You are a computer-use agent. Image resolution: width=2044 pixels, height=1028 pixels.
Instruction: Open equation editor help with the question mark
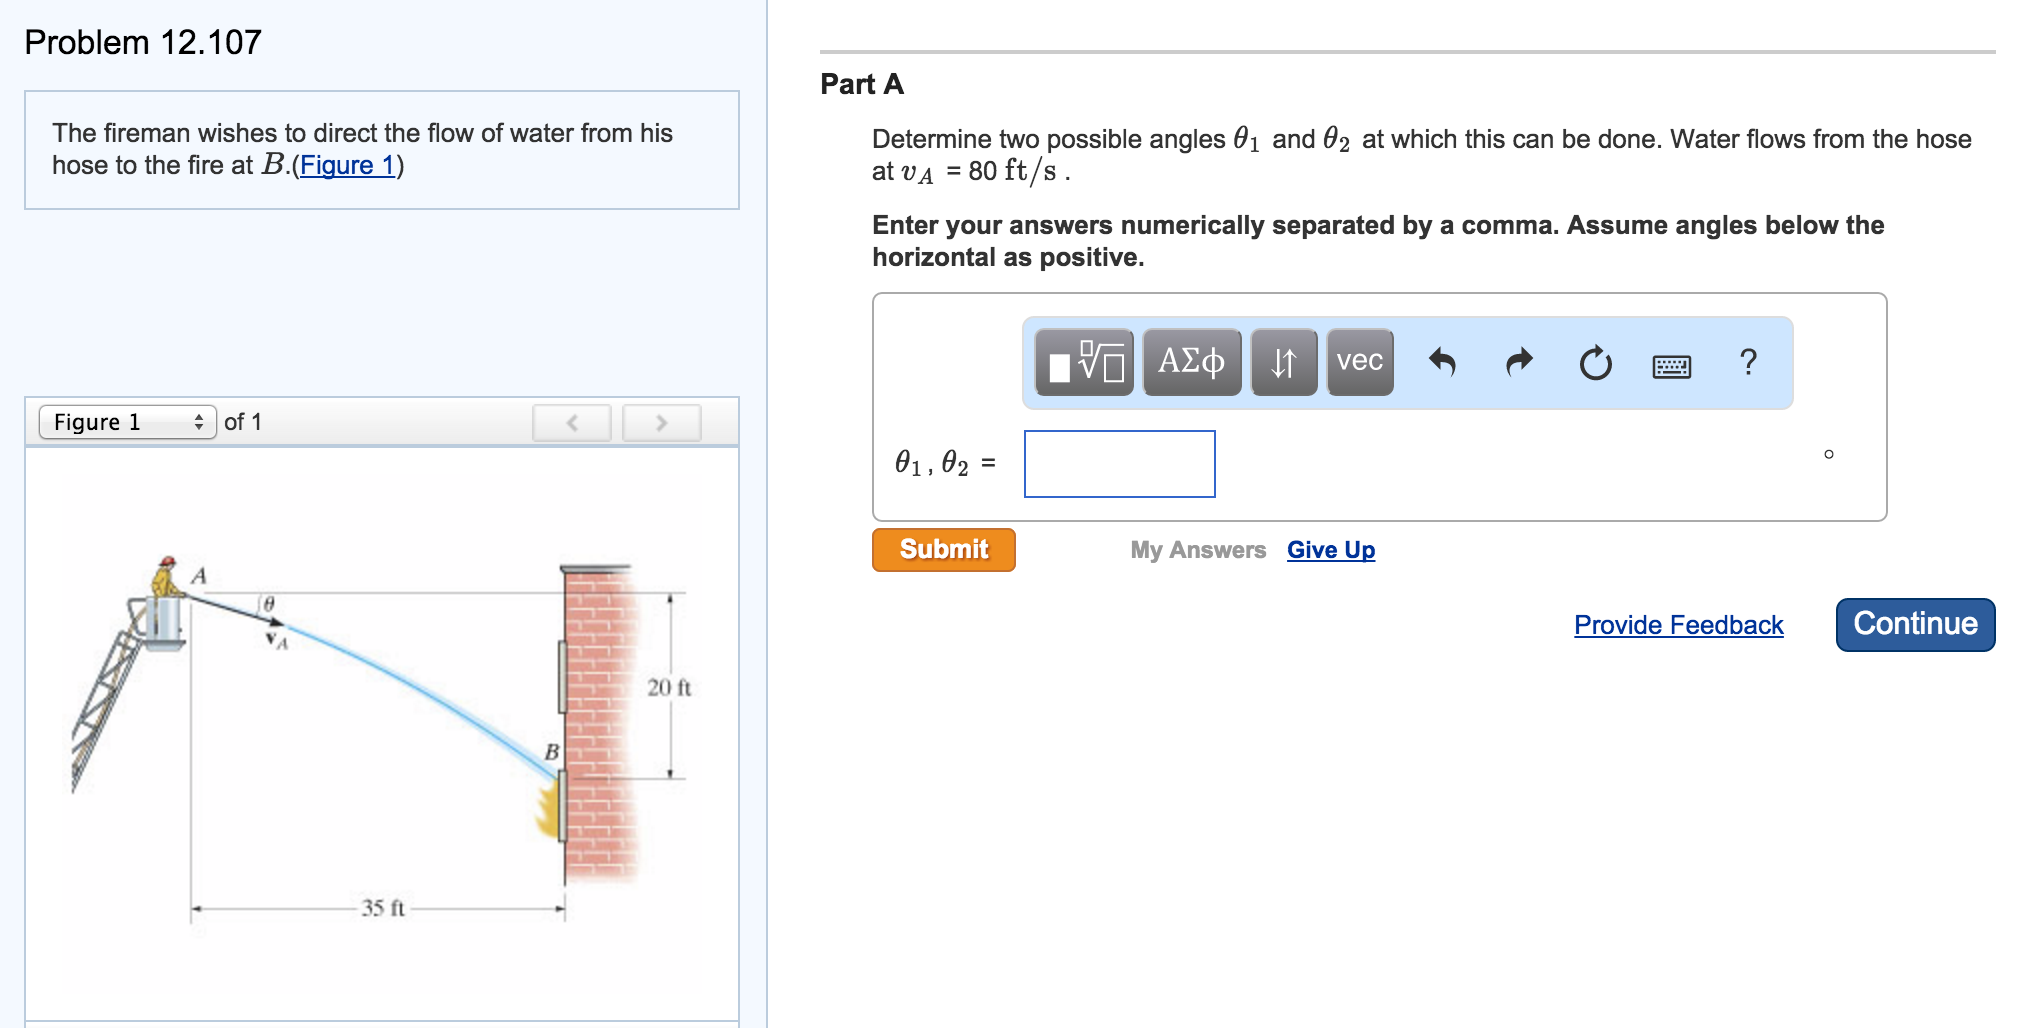click(1746, 362)
